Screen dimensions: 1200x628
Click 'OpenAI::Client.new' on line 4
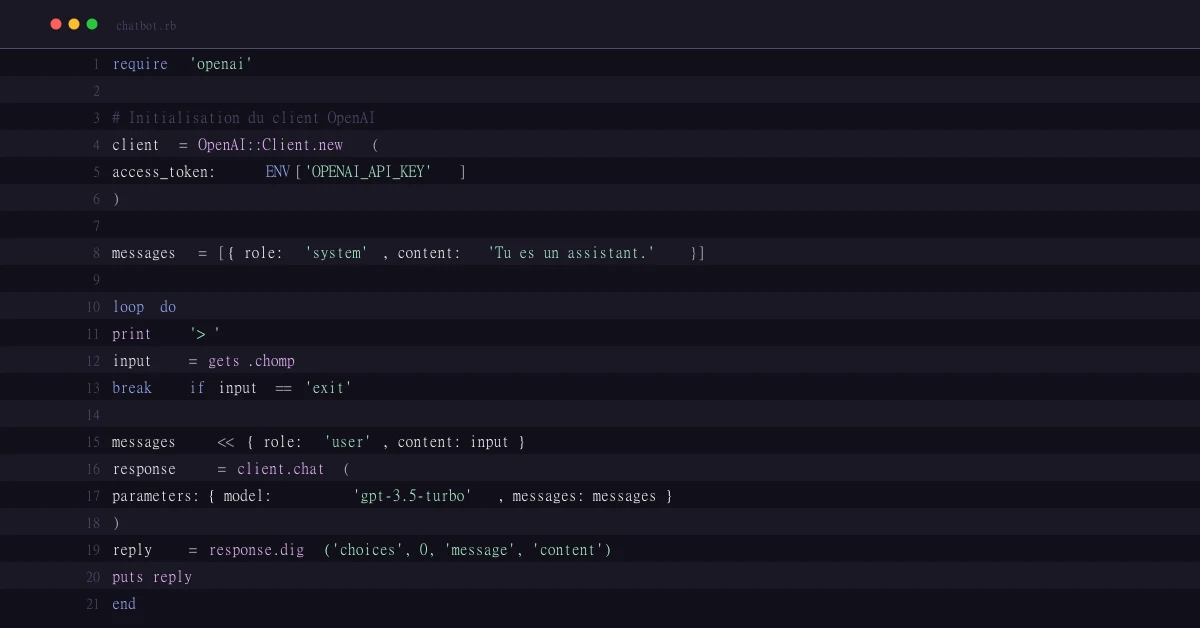click(x=270, y=145)
